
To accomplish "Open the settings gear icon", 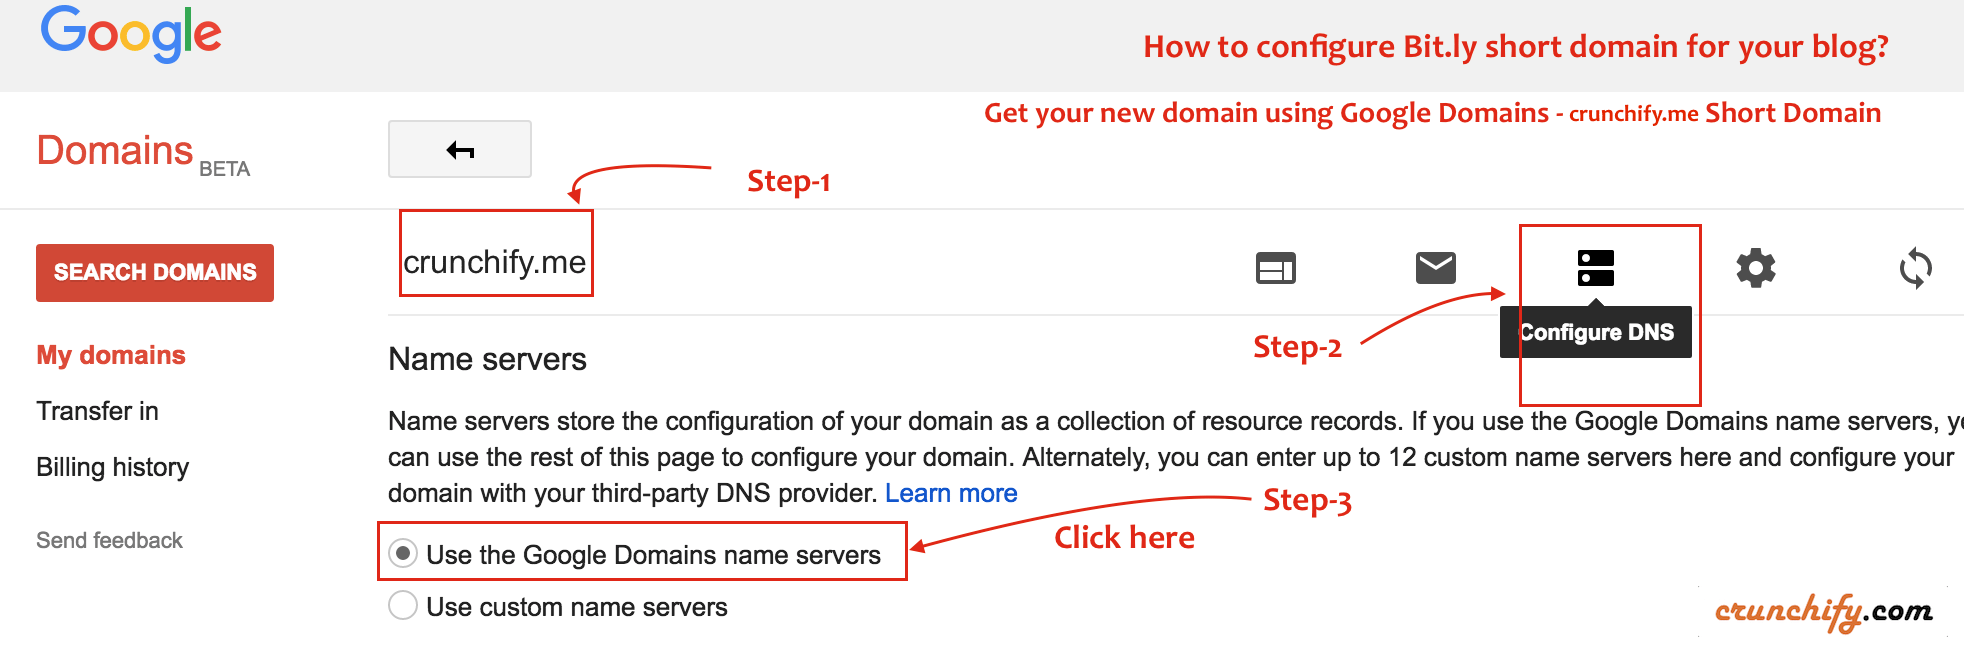I will click(1755, 268).
